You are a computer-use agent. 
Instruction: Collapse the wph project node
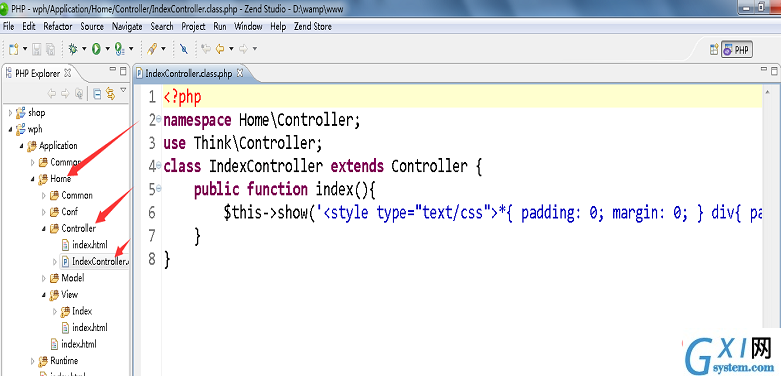click(x=10, y=129)
